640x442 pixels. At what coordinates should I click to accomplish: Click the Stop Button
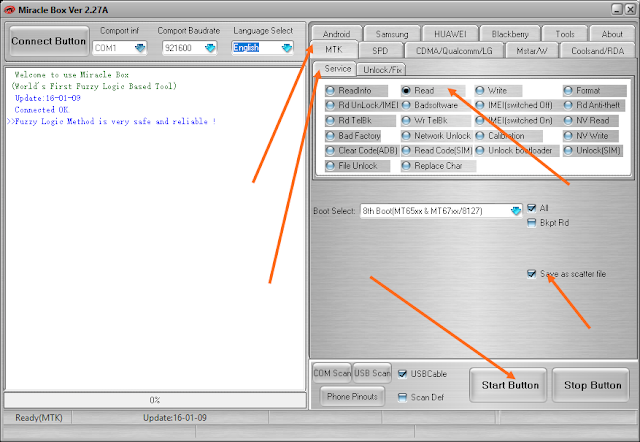(591, 385)
